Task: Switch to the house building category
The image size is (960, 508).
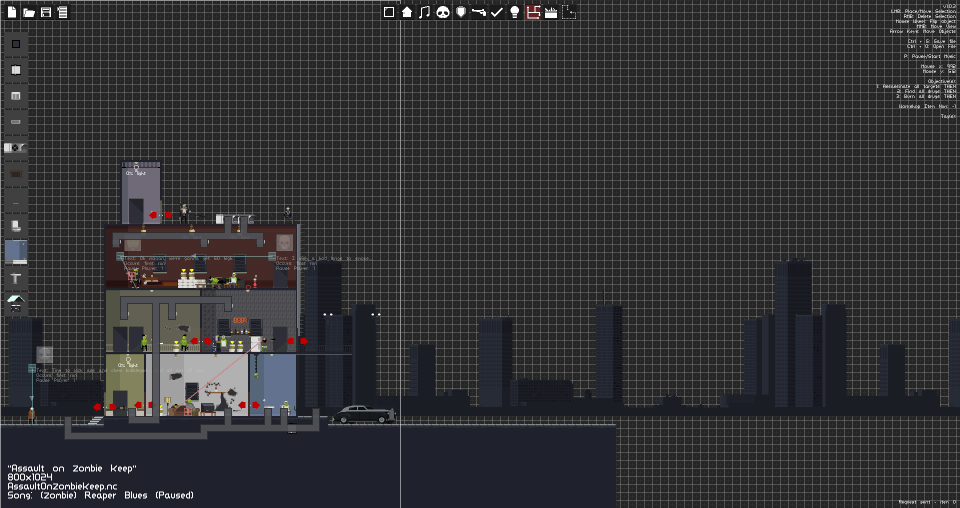Action: pyautogui.click(x=407, y=12)
